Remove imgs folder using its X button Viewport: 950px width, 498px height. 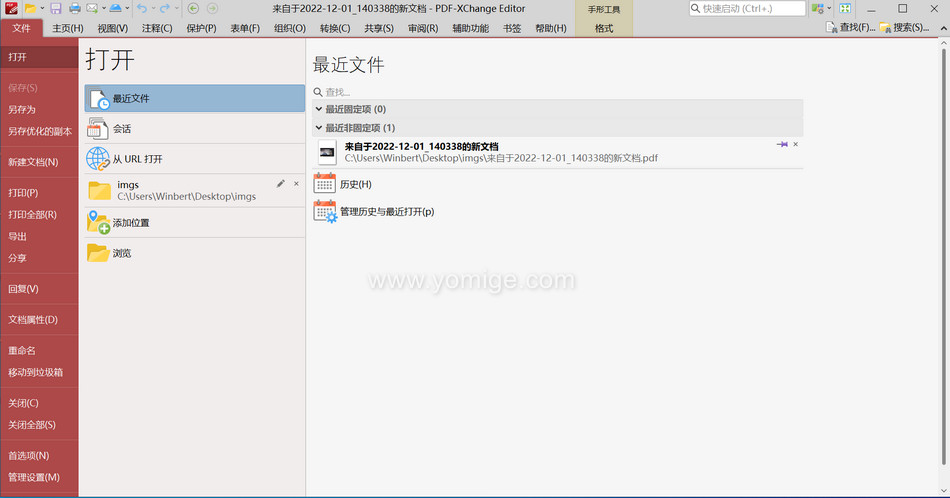(296, 184)
